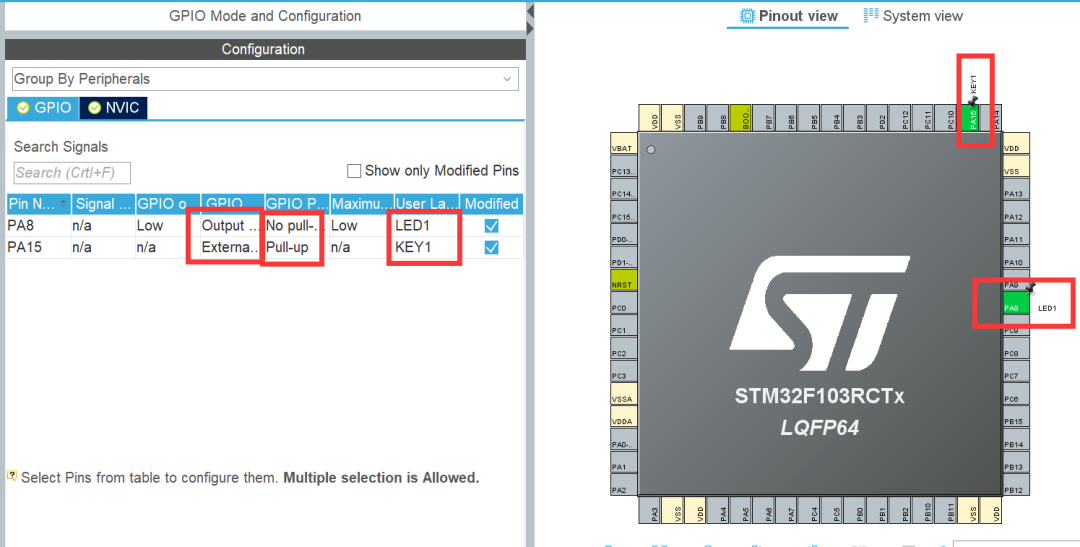Click the Modified column header

[491, 204]
